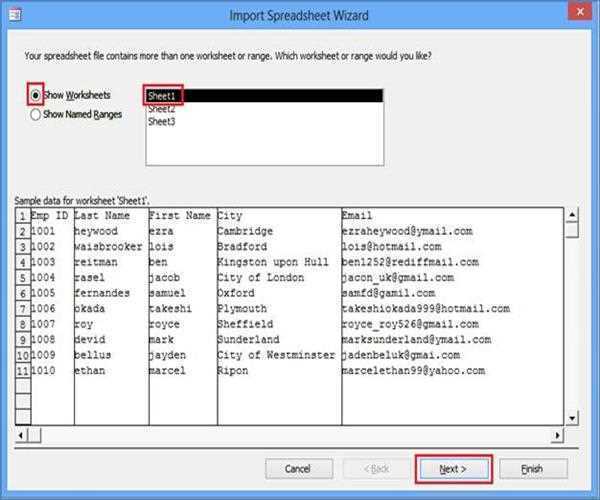Select the Cambridge cell in City column

click(x=245, y=231)
